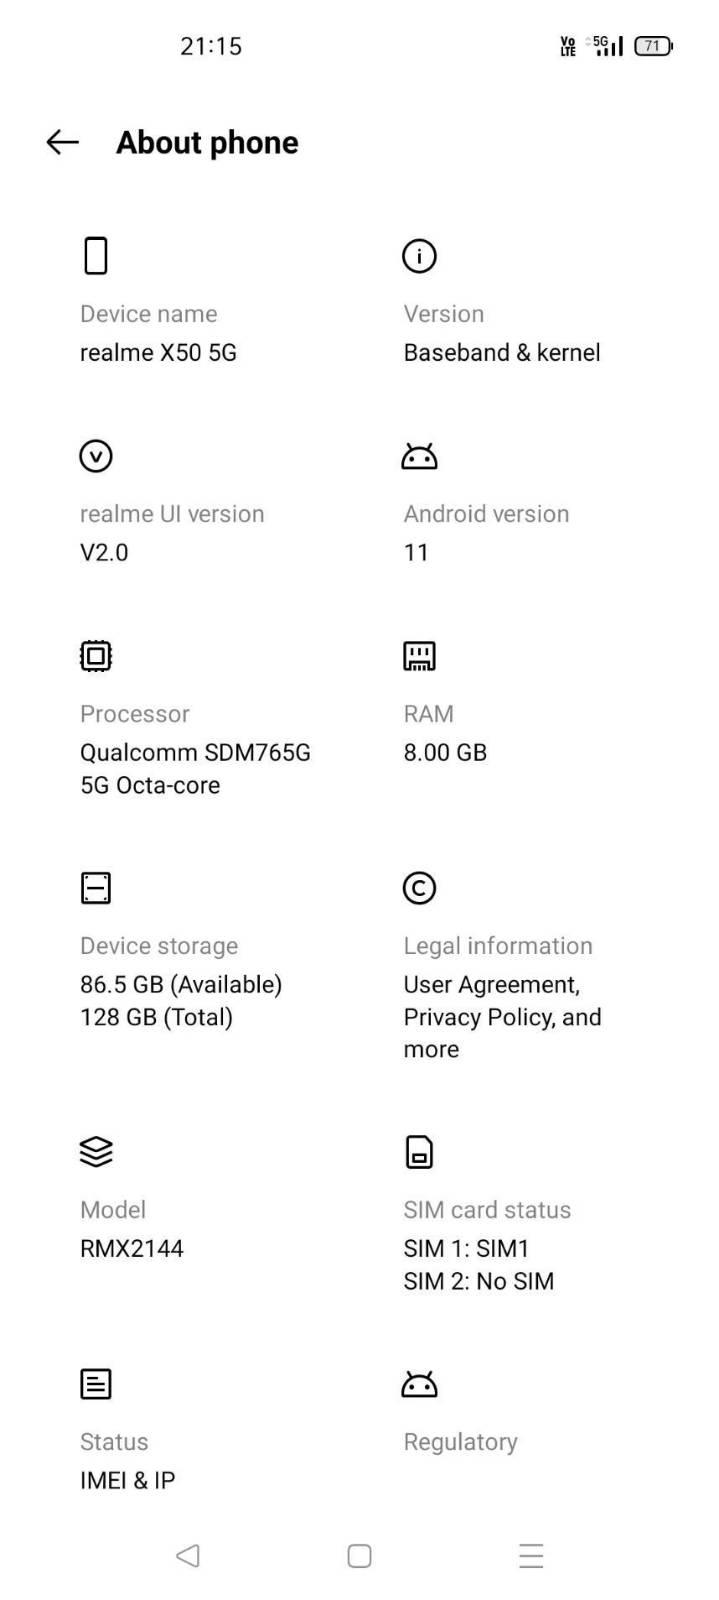Tap the Android robot icon above Android version
719x1600 pixels.
(419, 457)
